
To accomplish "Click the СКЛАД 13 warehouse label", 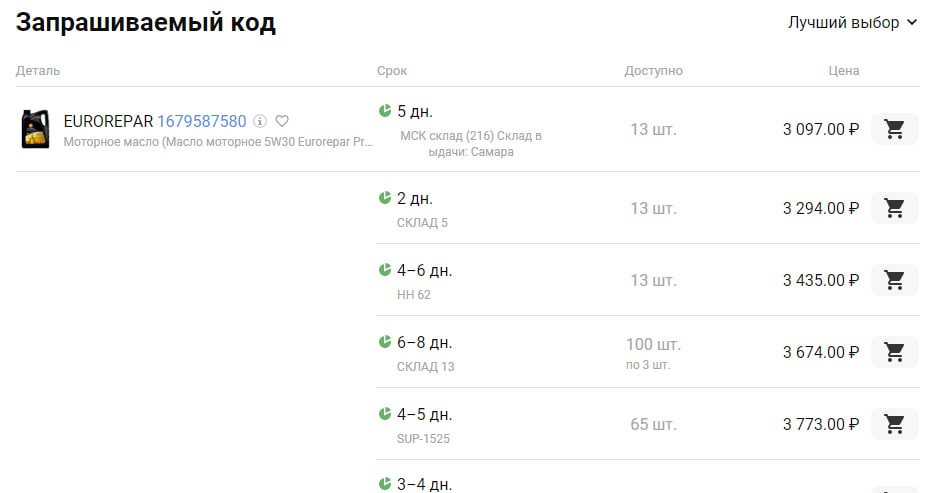I will click(425, 366).
